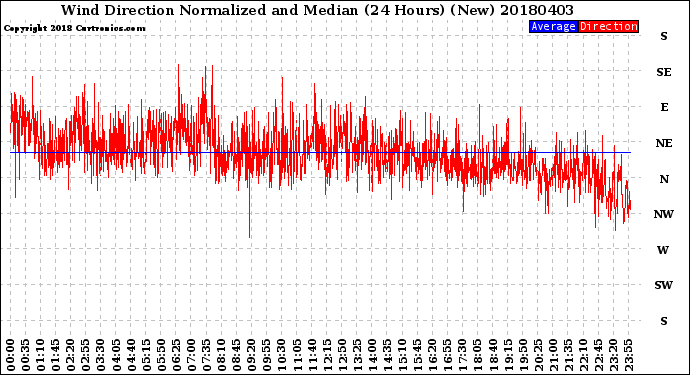690x375 pixels.
Task: Click the '04:05' time axis label
Action: click(x=116, y=355)
